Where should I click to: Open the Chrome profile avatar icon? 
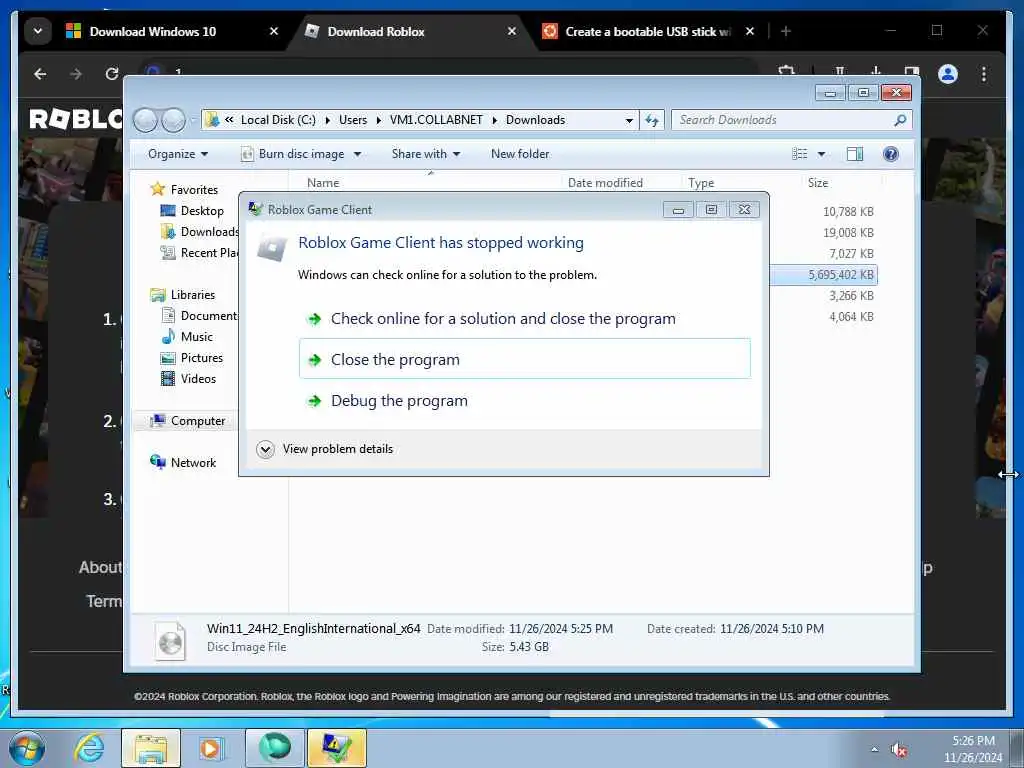coord(948,74)
